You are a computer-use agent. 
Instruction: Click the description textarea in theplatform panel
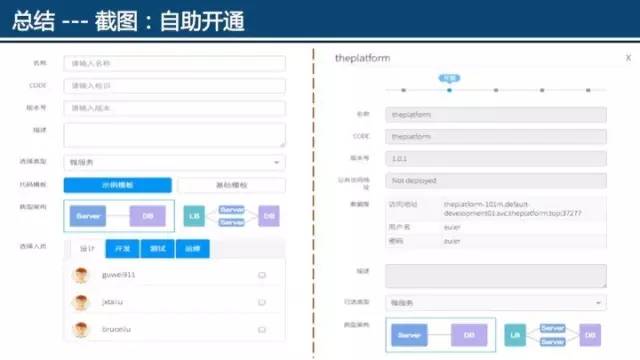coord(496,276)
